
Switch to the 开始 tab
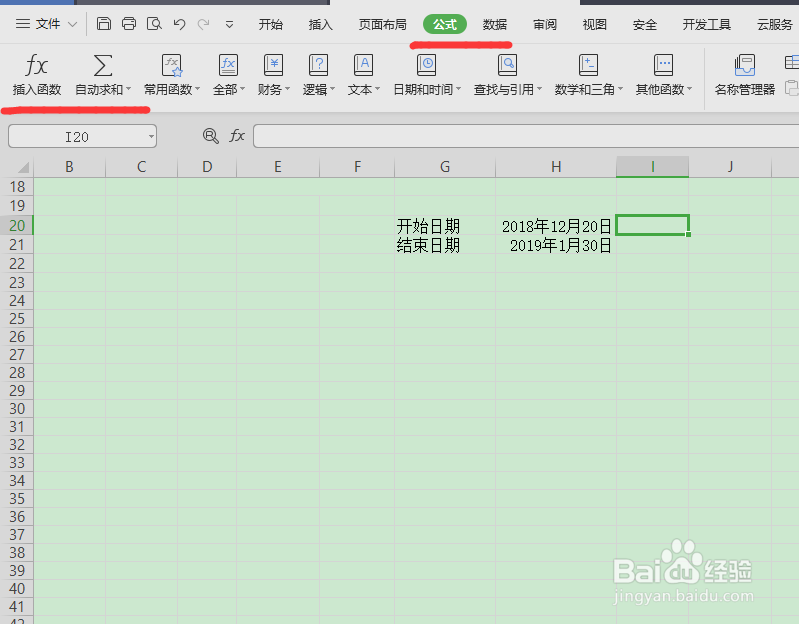(271, 24)
